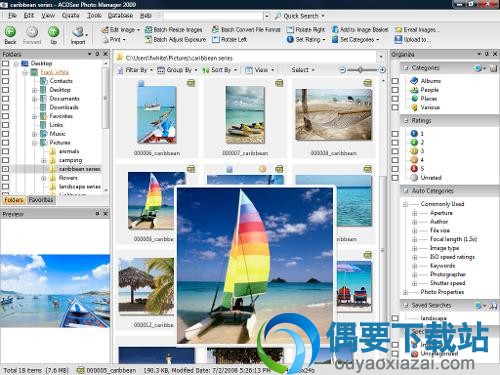
Task: Open the Database menu
Action: pos(120,15)
